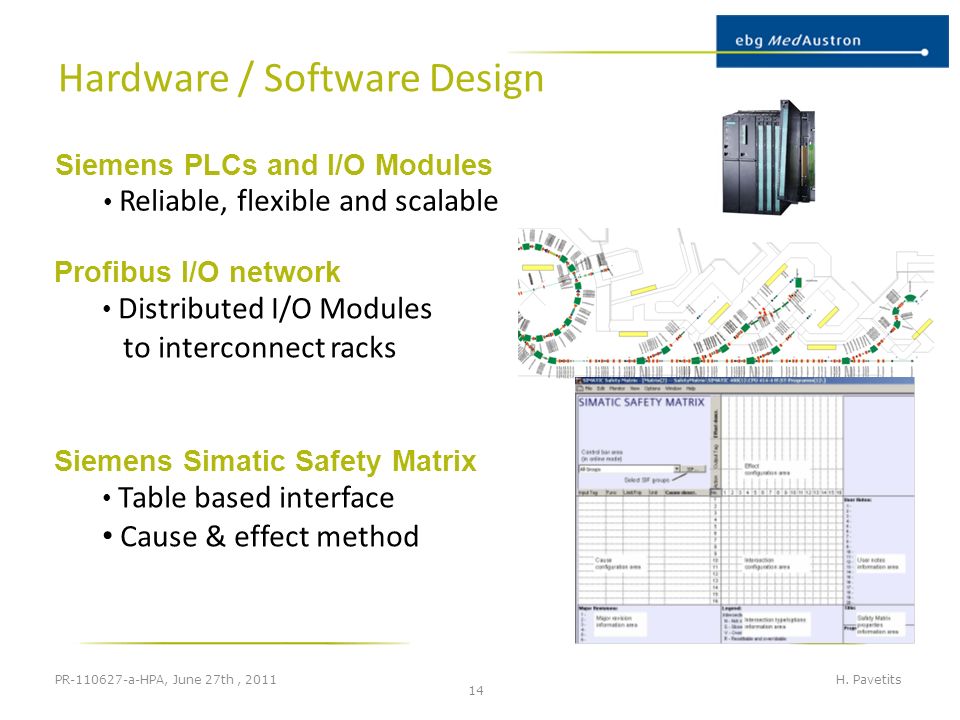
Task: Click the 'Siemens PLCs and I/O Modules' heading
Action: [x=274, y=165]
